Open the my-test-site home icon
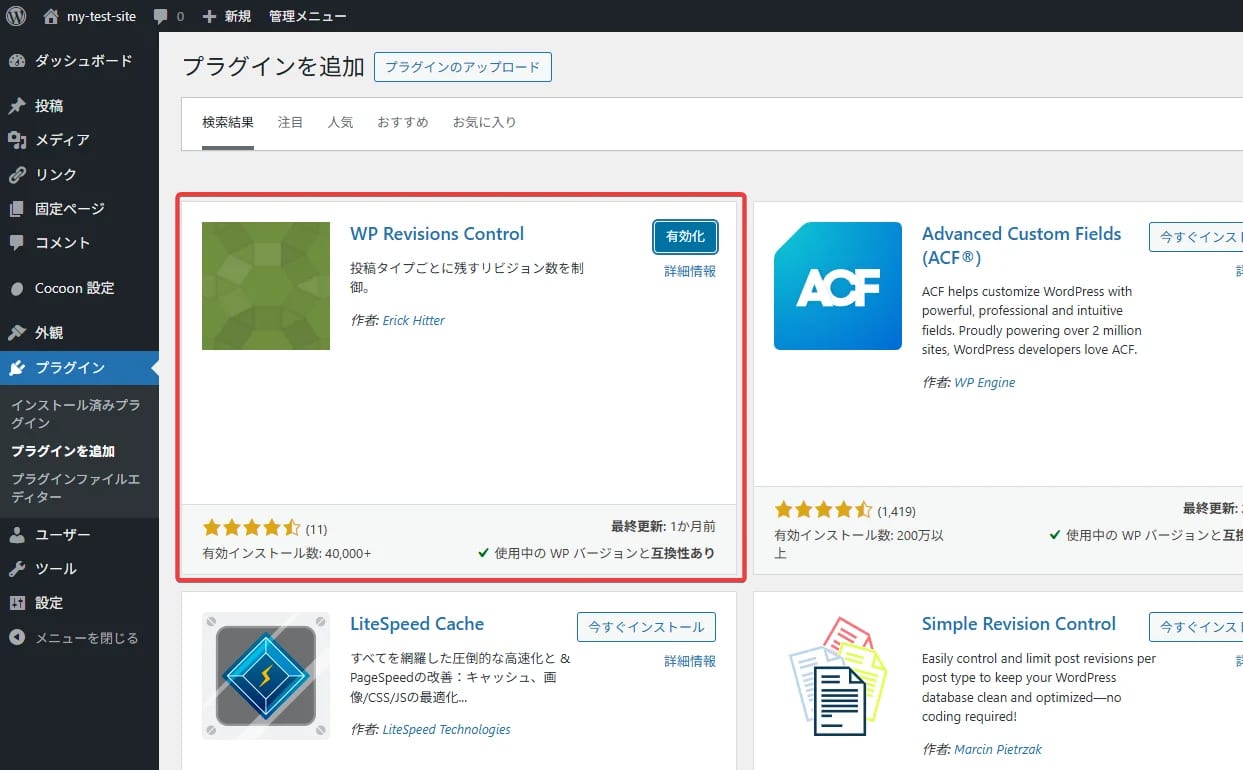 point(51,16)
